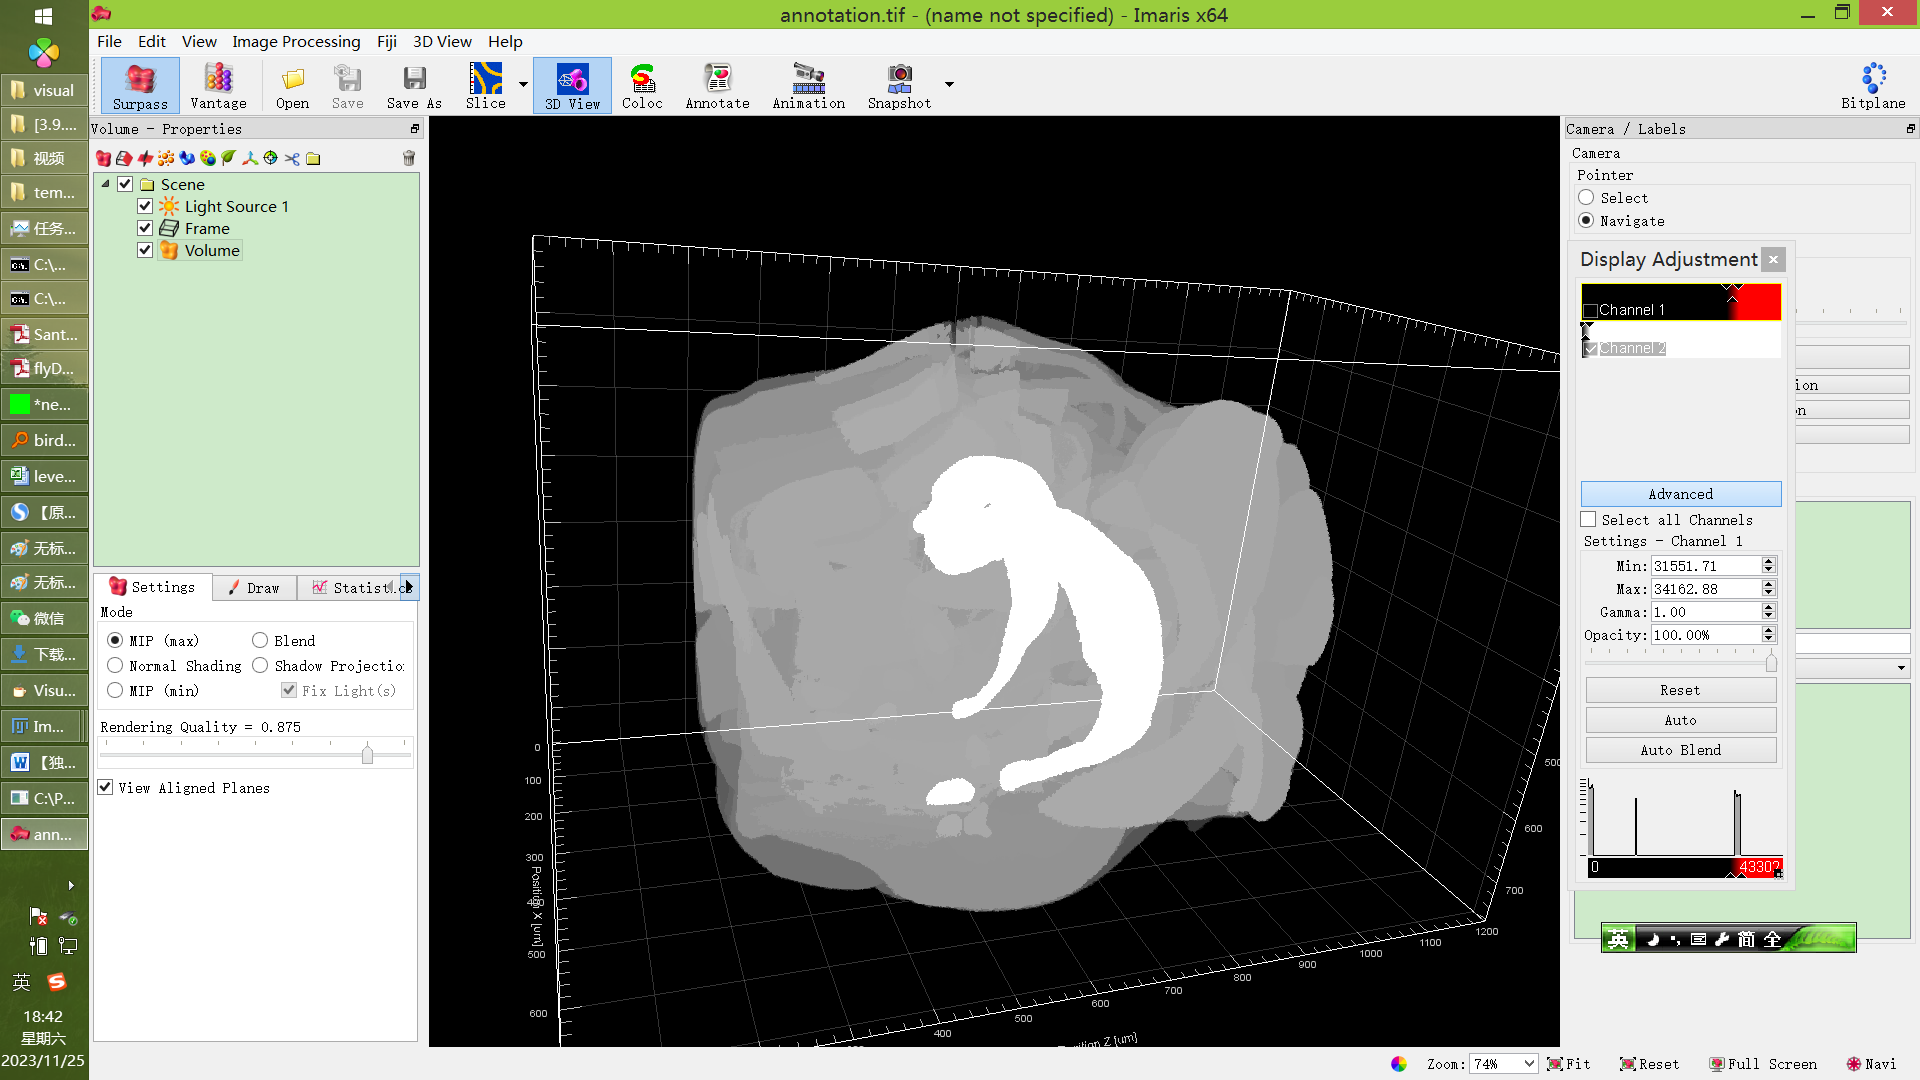Select the Blend rendering mode
This screenshot has width=1920, height=1080.
click(x=260, y=640)
